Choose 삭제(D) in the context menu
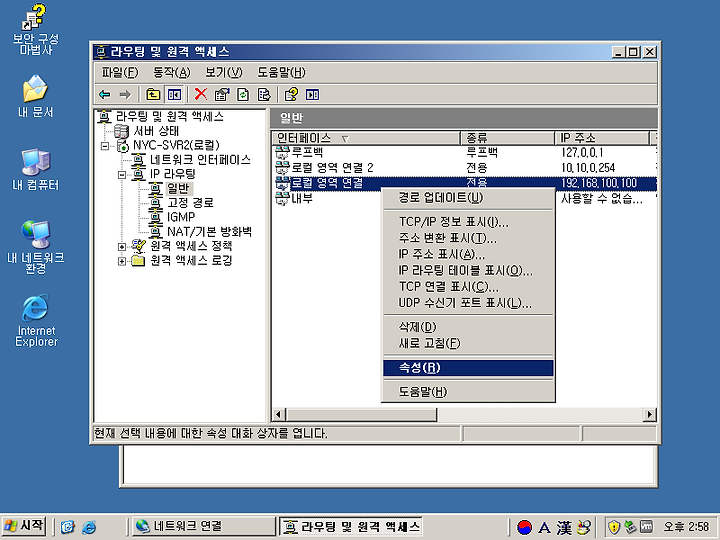 [x=468, y=327]
